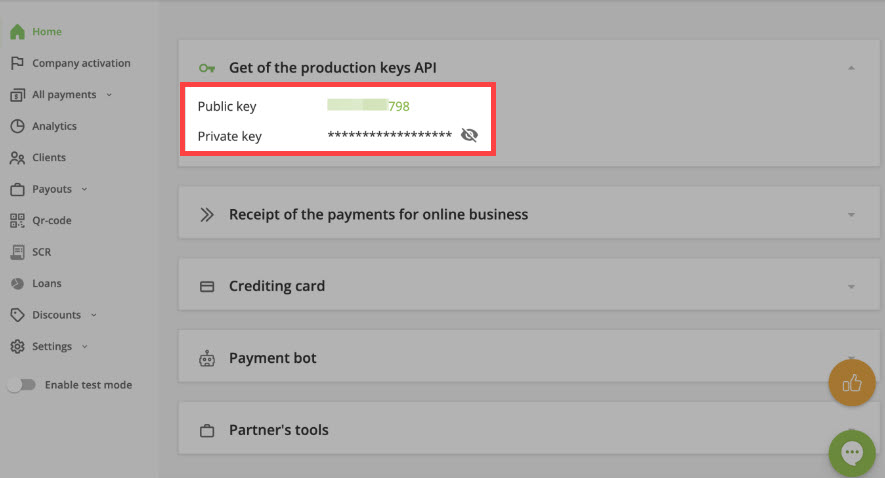Expand the Discounts submenu
885x478 pixels.
[93, 315]
